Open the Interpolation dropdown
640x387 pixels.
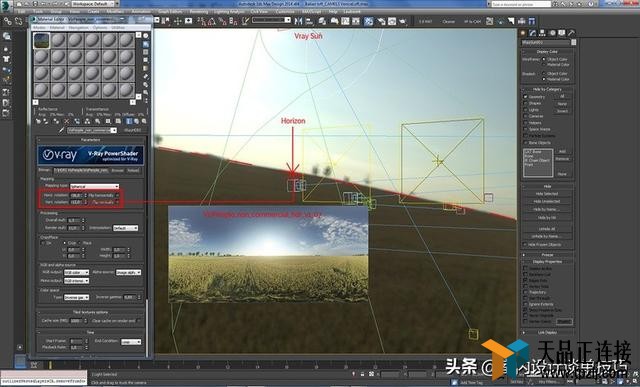[x=125, y=228]
